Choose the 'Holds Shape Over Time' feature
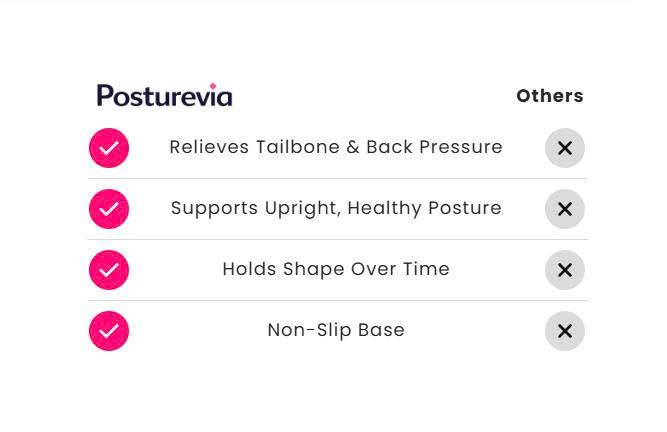The image size is (667, 432). tap(336, 269)
